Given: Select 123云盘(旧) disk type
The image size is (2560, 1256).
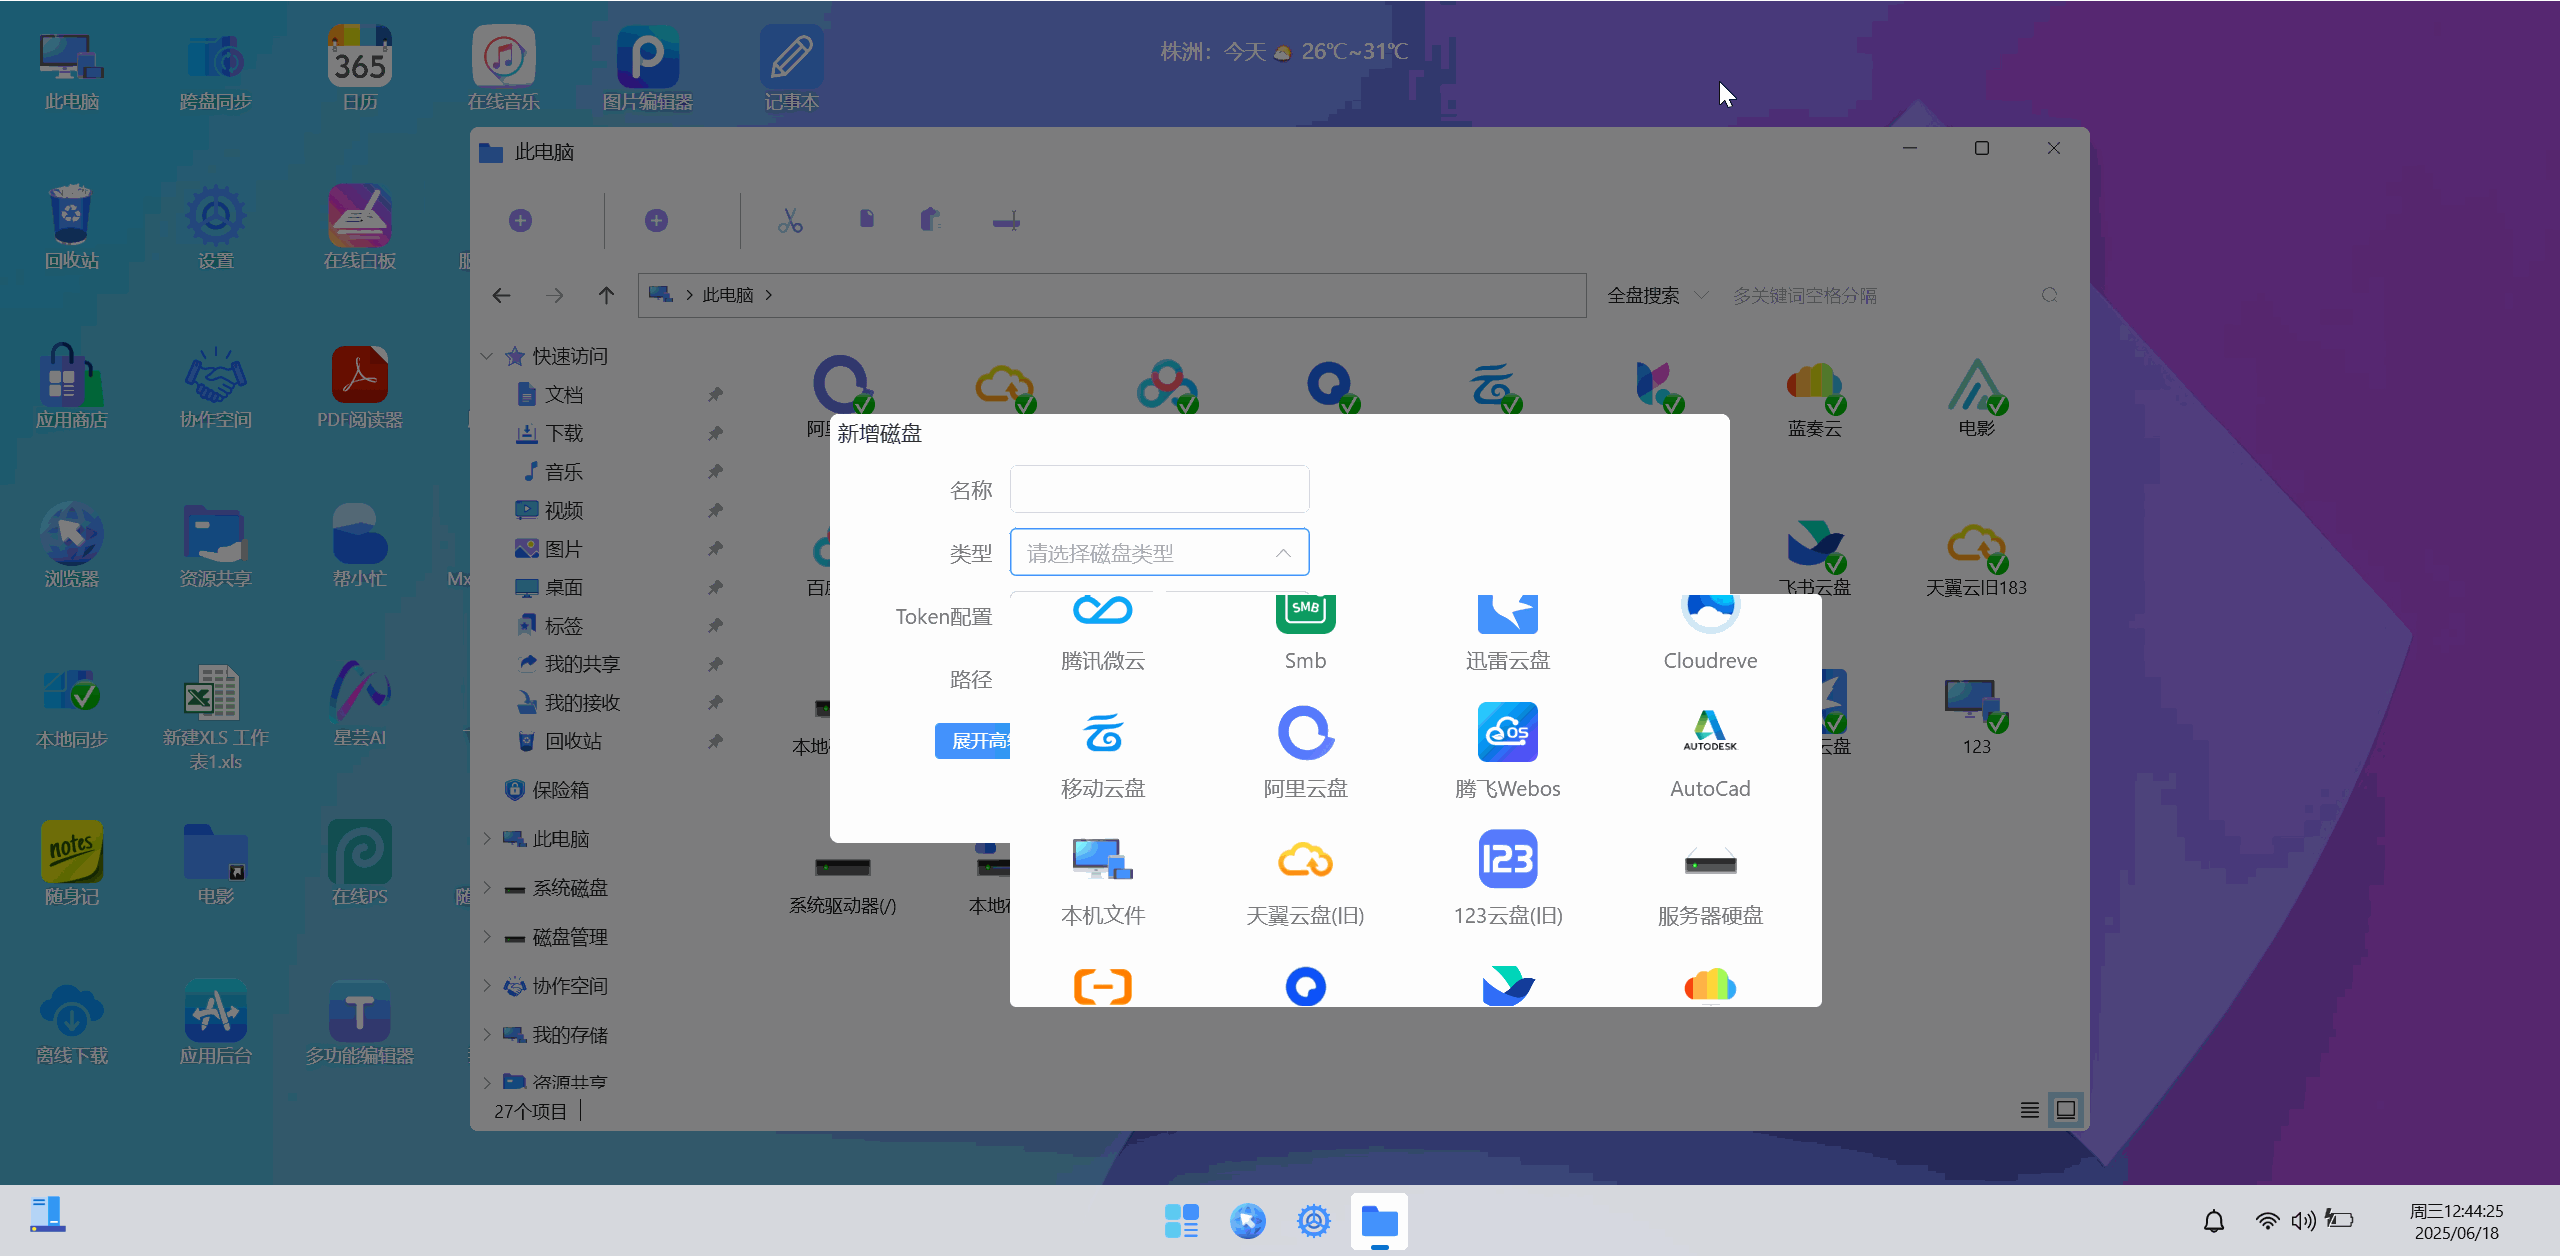Looking at the screenshot, I should pos(1508,880).
